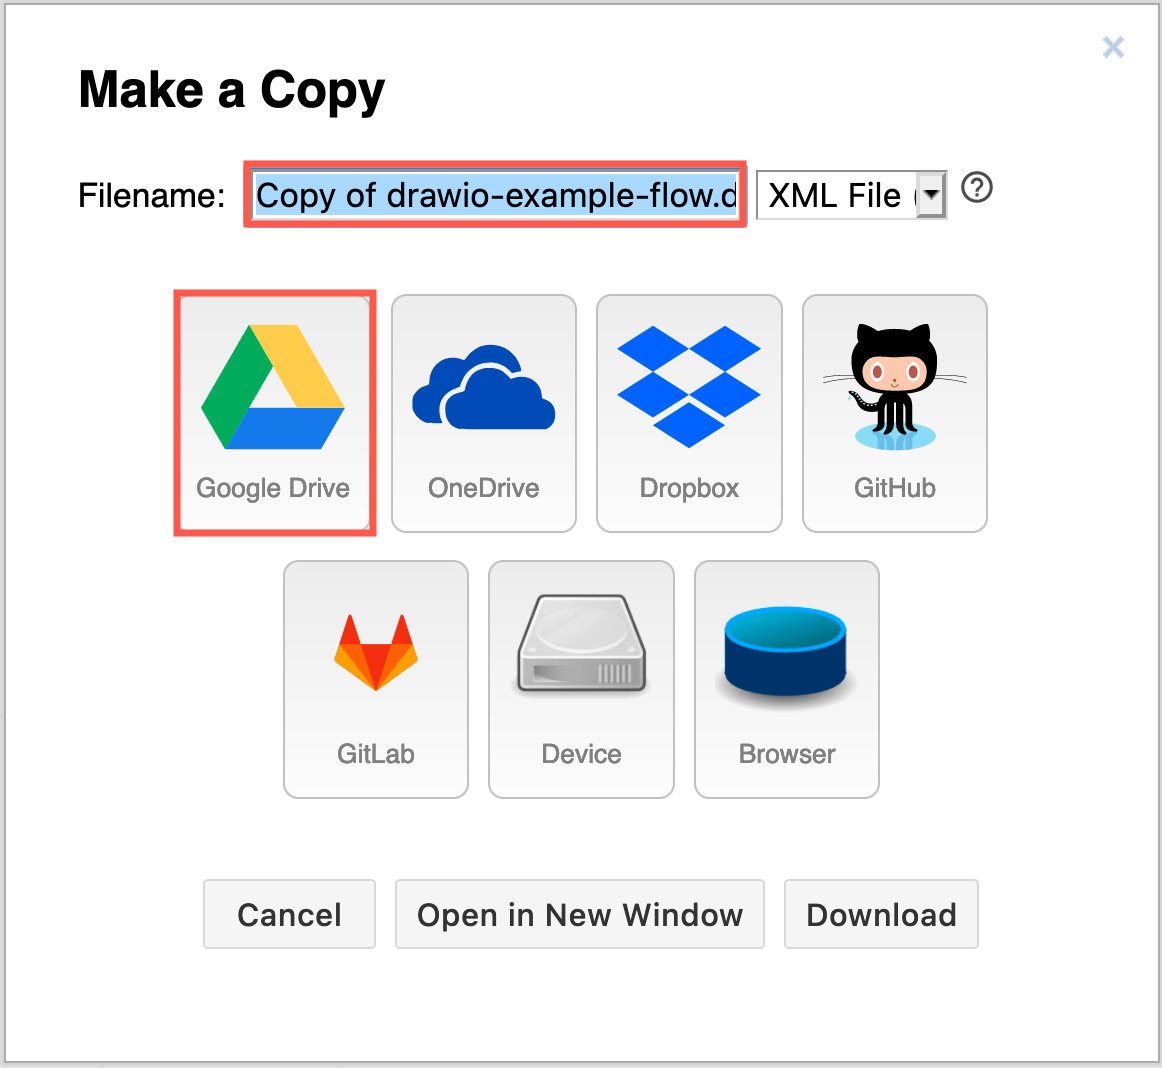This screenshot has width=1162, height=1068.
Task: Select Google Drive as the storage location
Action: pyautogui.click(x=274, y=412)
